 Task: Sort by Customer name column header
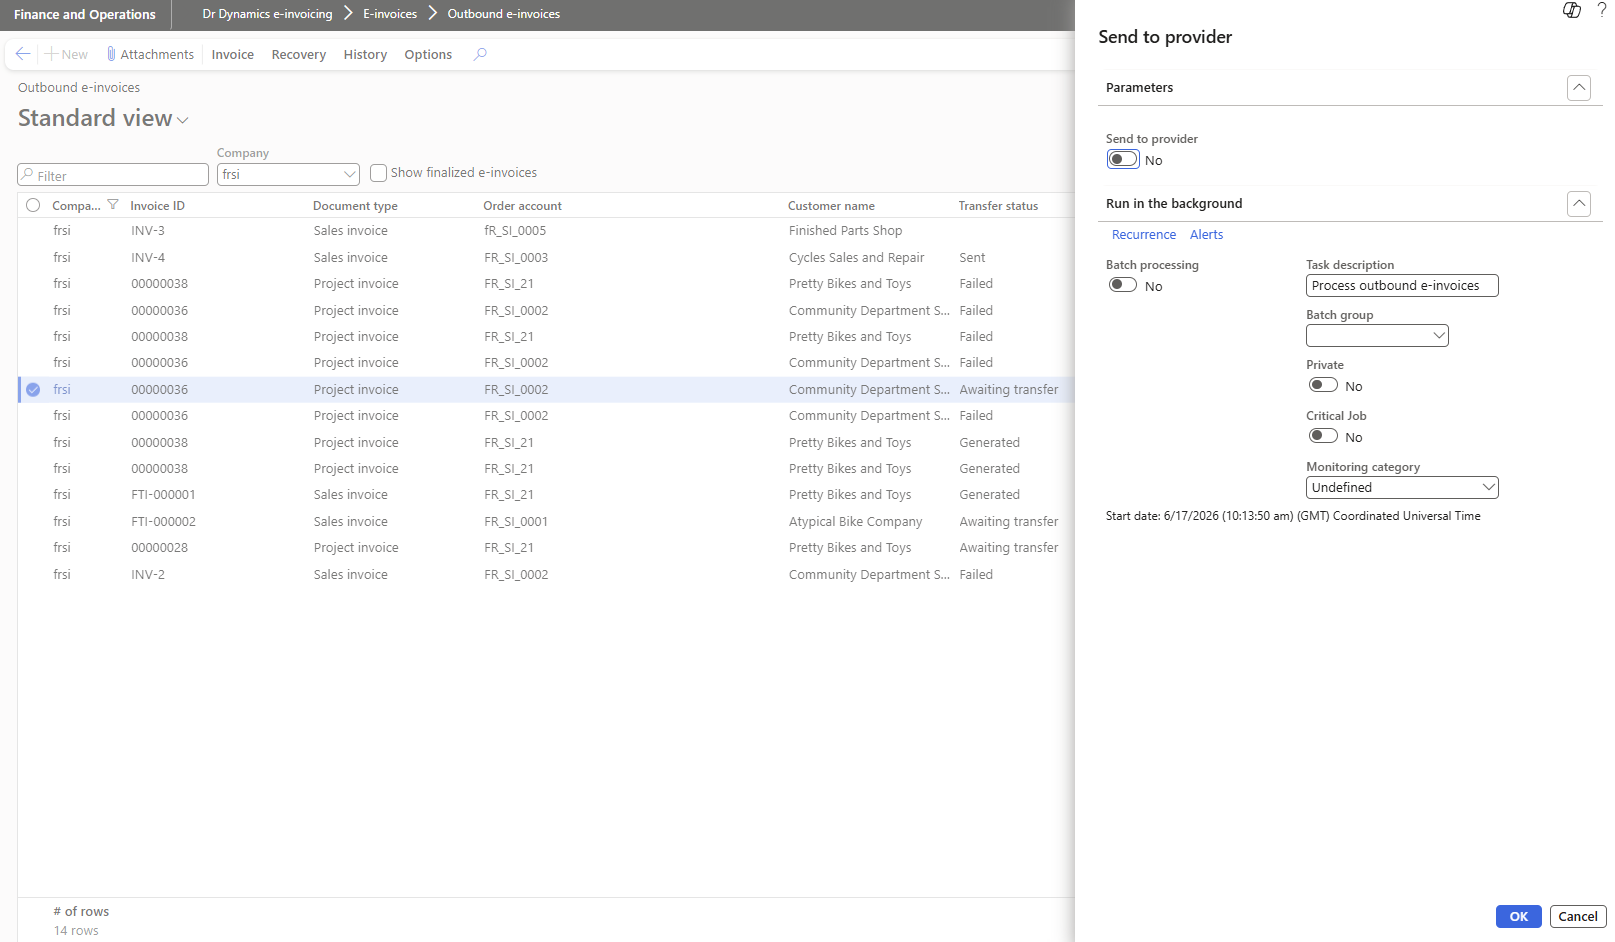pyautogui.click(x=831, y=206)
